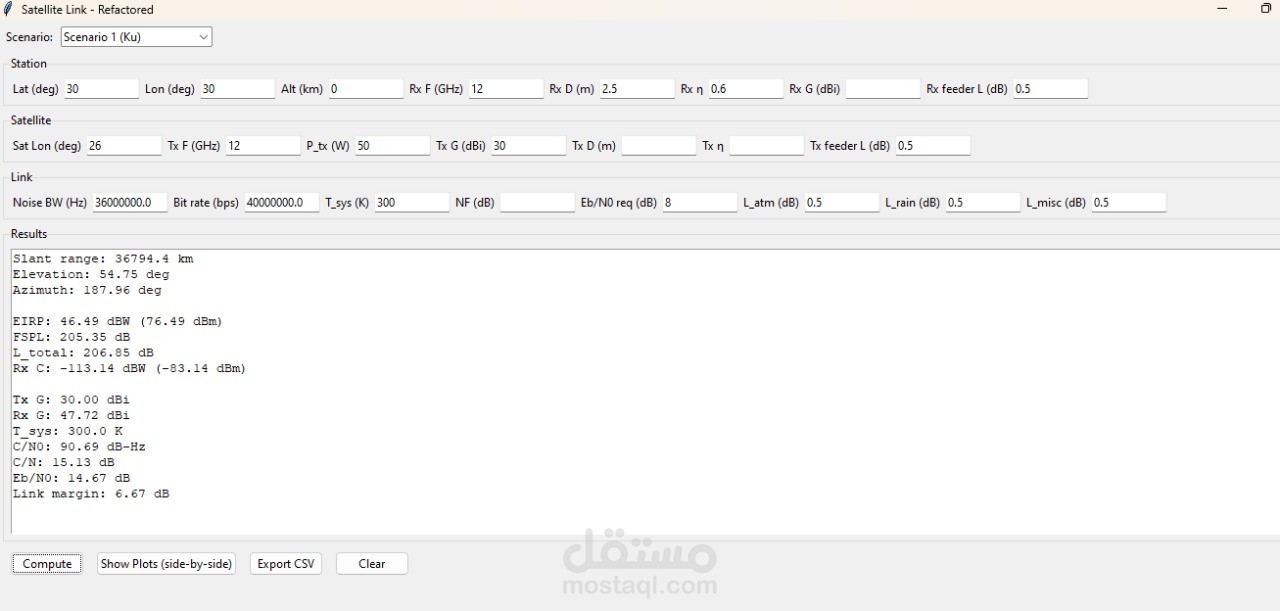The image size is (1280, 611).
Task: Edit the Bit rate (bps) value
Action: pos(281,202)
